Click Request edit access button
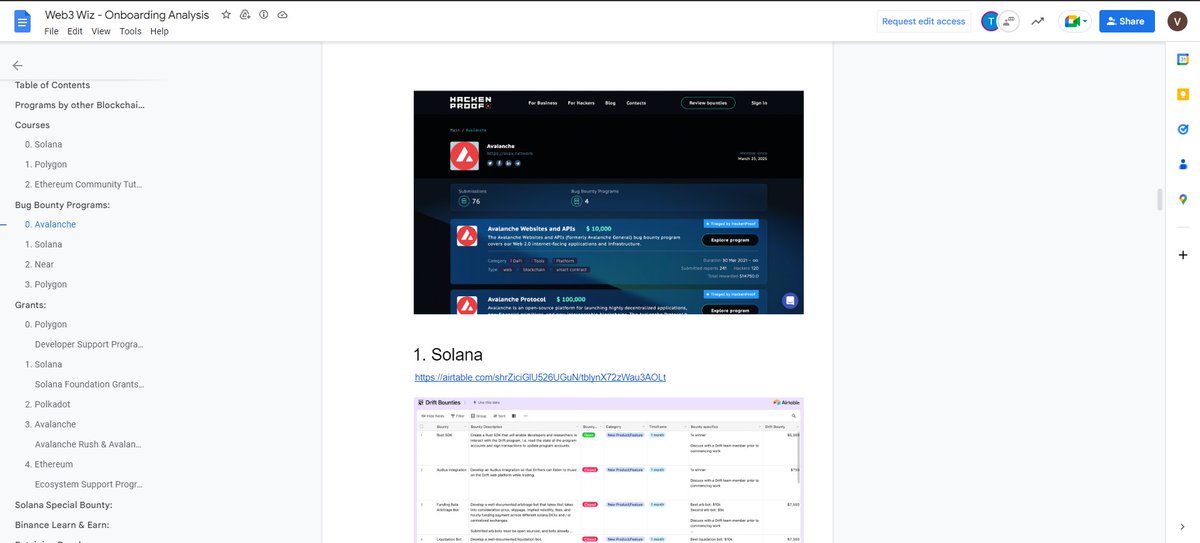1200x543 pixels. [923, 21]
